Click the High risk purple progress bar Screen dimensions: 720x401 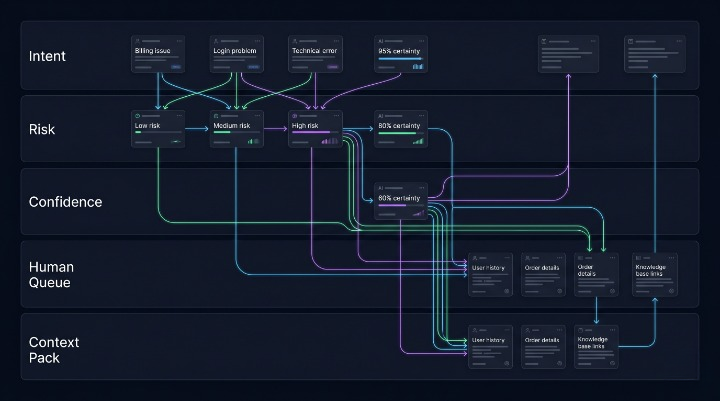[x=311, y=132]
